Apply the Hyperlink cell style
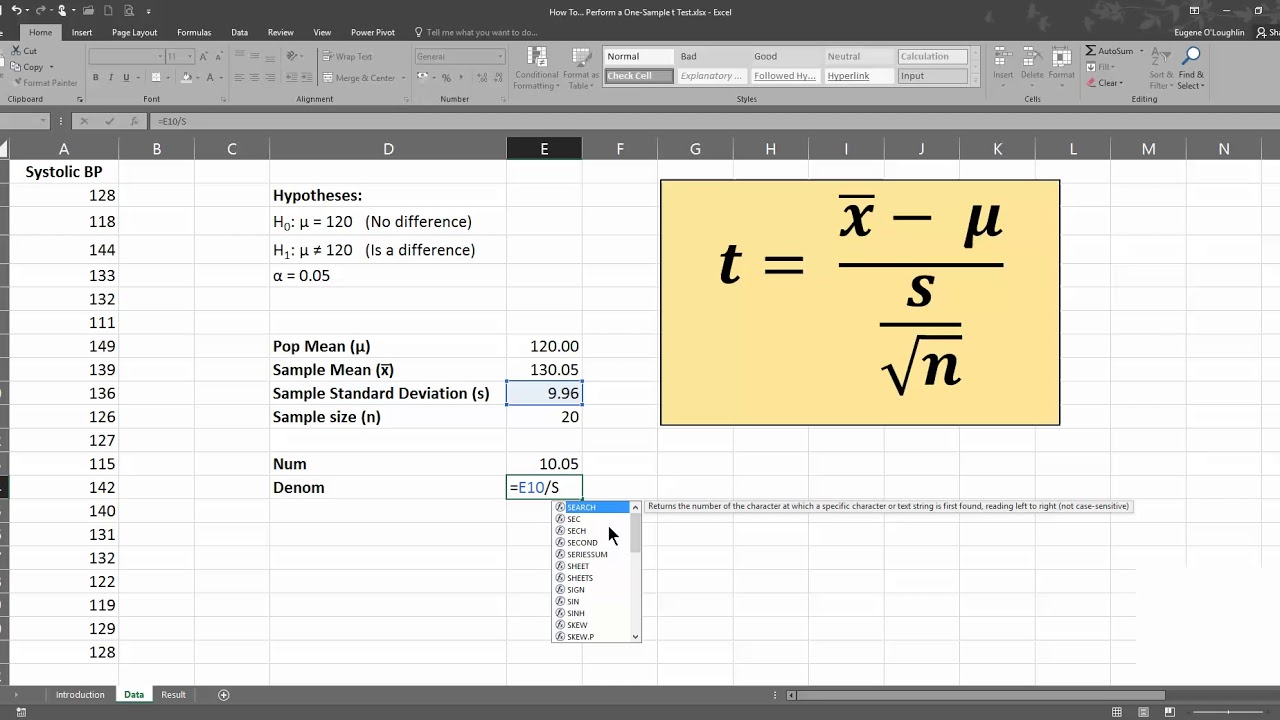The width and height of the screenshot is (1280, 720). pos(858,76)
